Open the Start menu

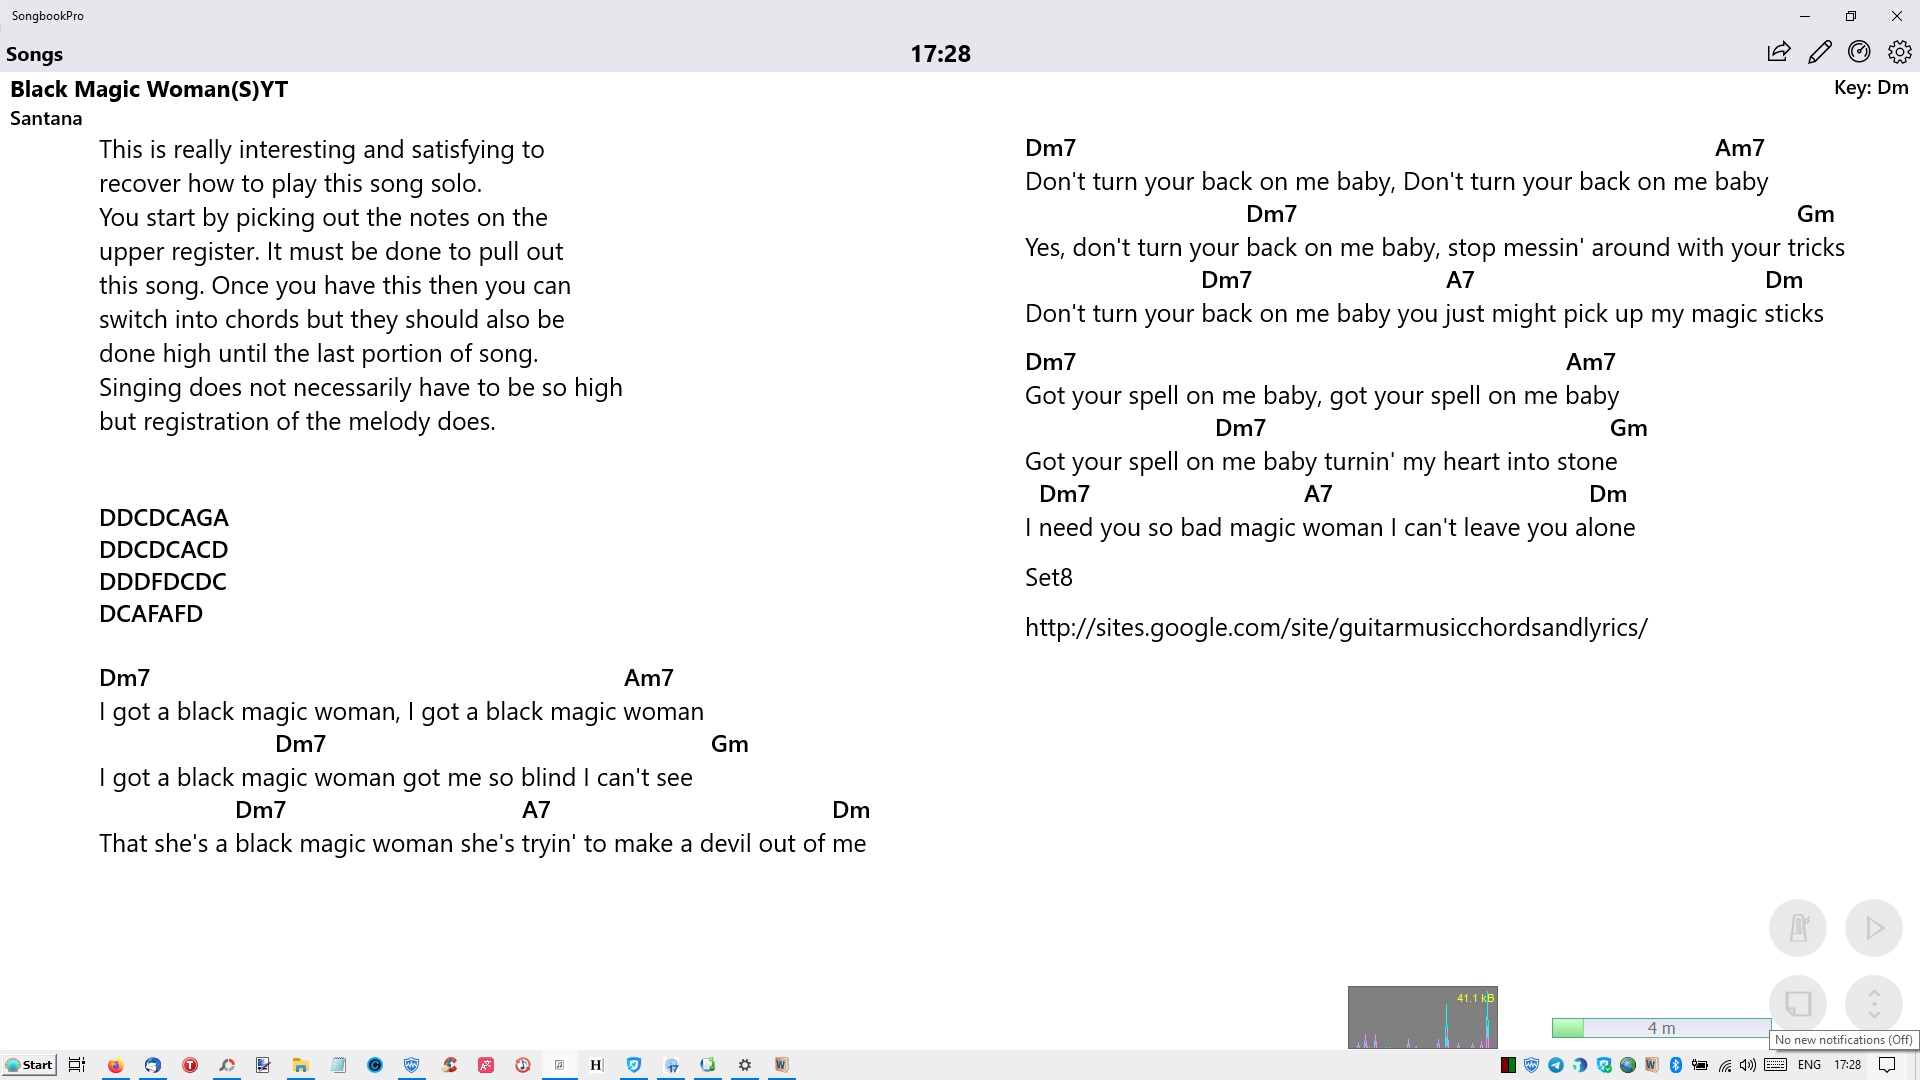tap(29, 1065)
